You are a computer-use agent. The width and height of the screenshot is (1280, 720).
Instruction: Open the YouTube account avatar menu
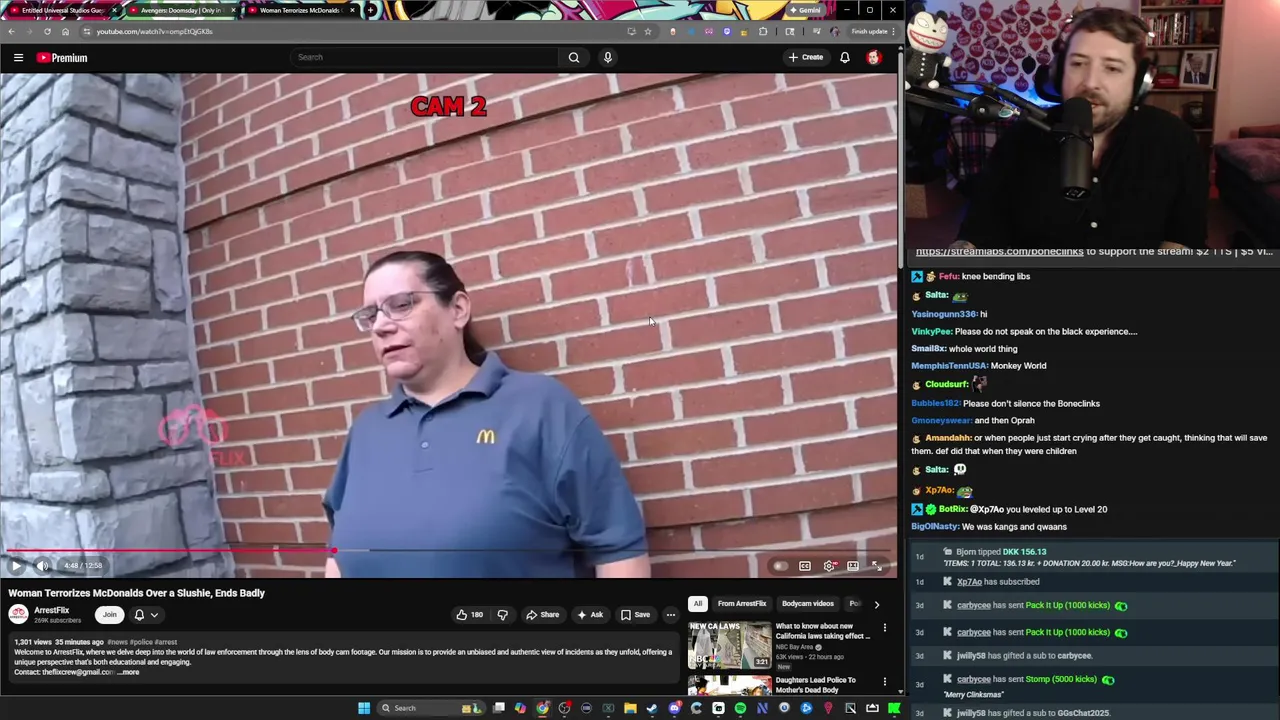pyautogui.click(x=874, y=57)
